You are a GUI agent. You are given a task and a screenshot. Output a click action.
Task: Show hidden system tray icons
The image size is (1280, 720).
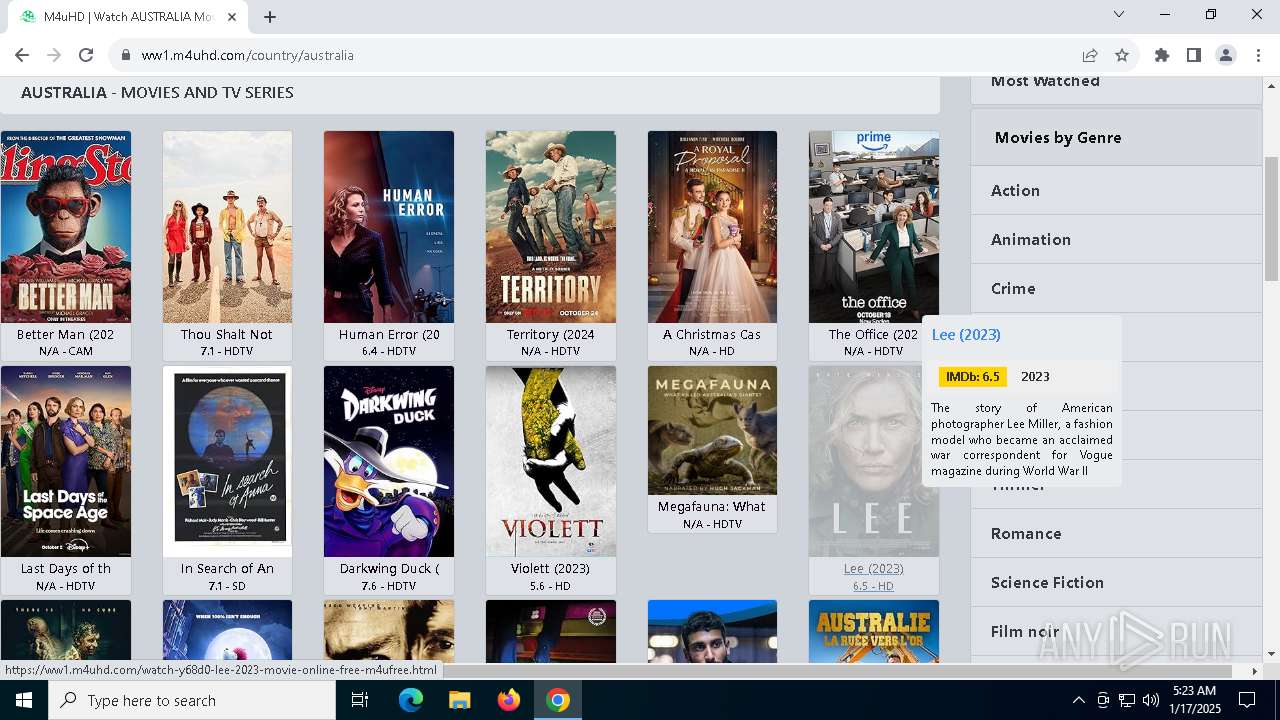1078,700
